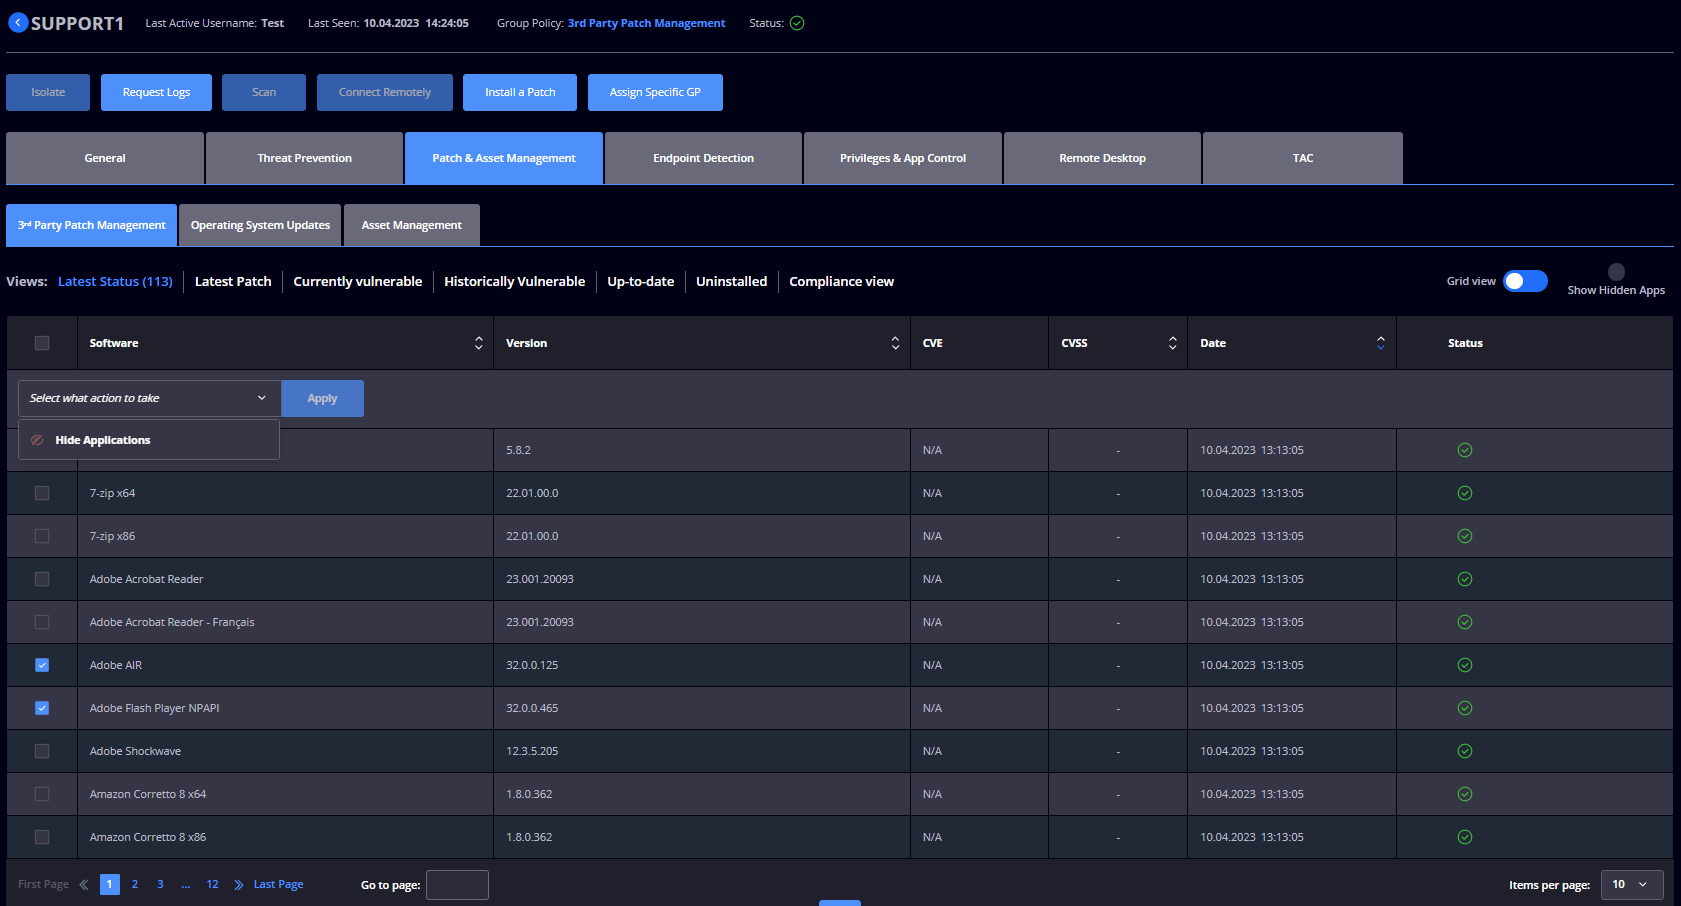
Task: Click the Scan button
Action: [x=264, y=92]
